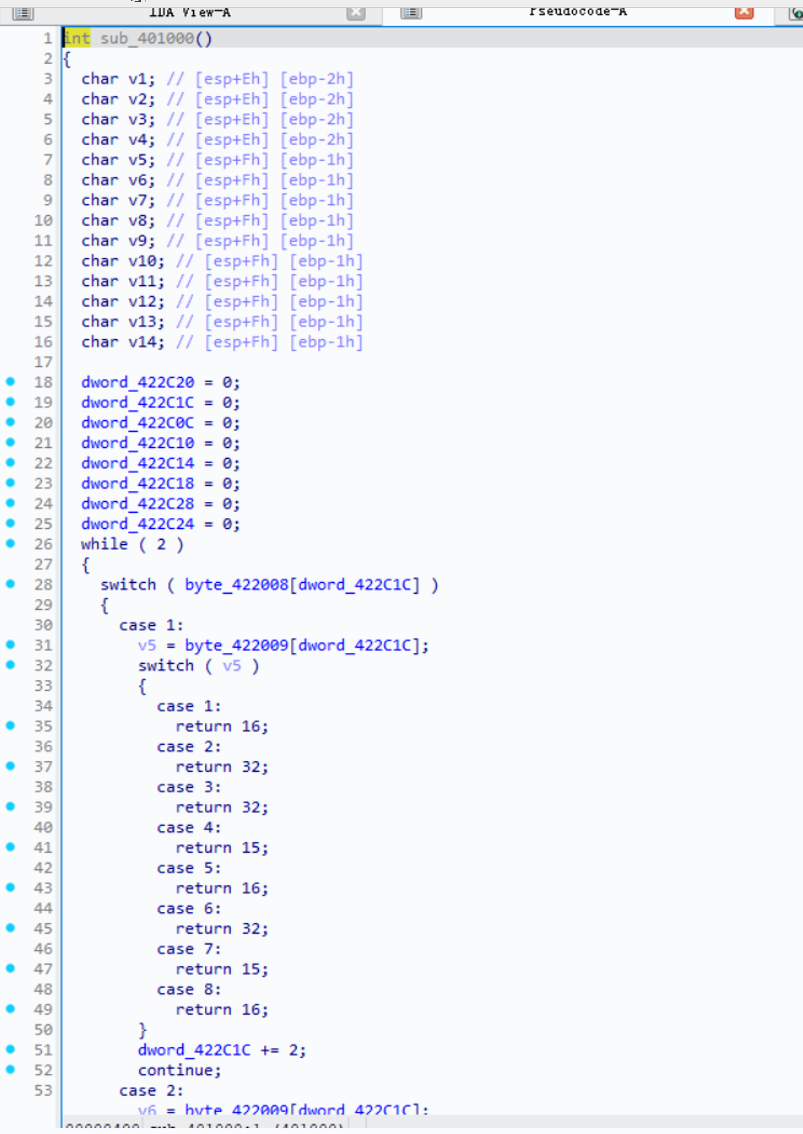
Task: Toggle breakpoint dot on line 52
Action: pyautogui.click(x=10, y=1070)
